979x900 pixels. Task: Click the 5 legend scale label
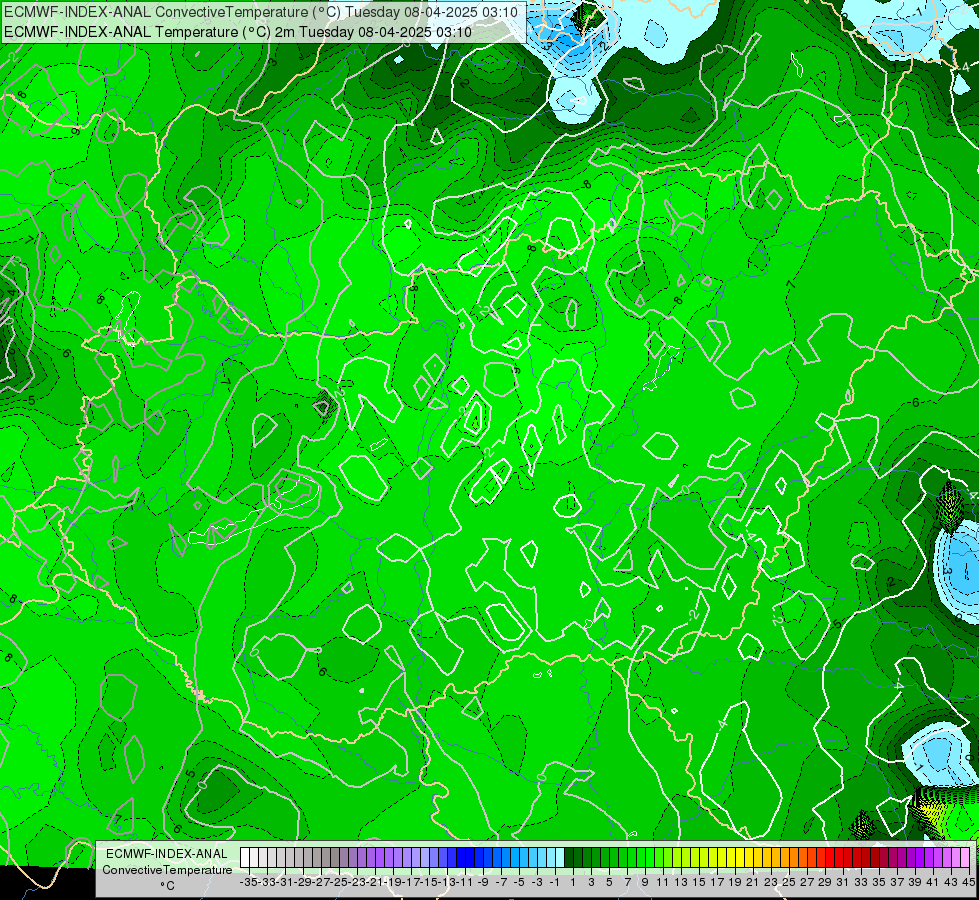[609, 882]
